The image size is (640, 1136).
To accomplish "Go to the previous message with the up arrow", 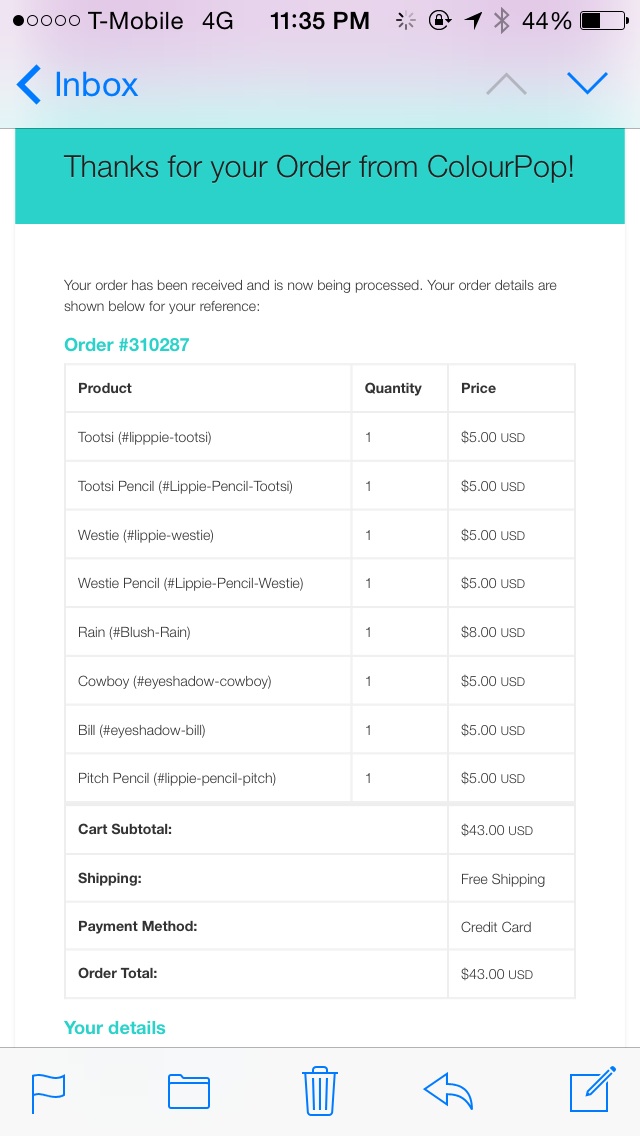I will point(506,85).
